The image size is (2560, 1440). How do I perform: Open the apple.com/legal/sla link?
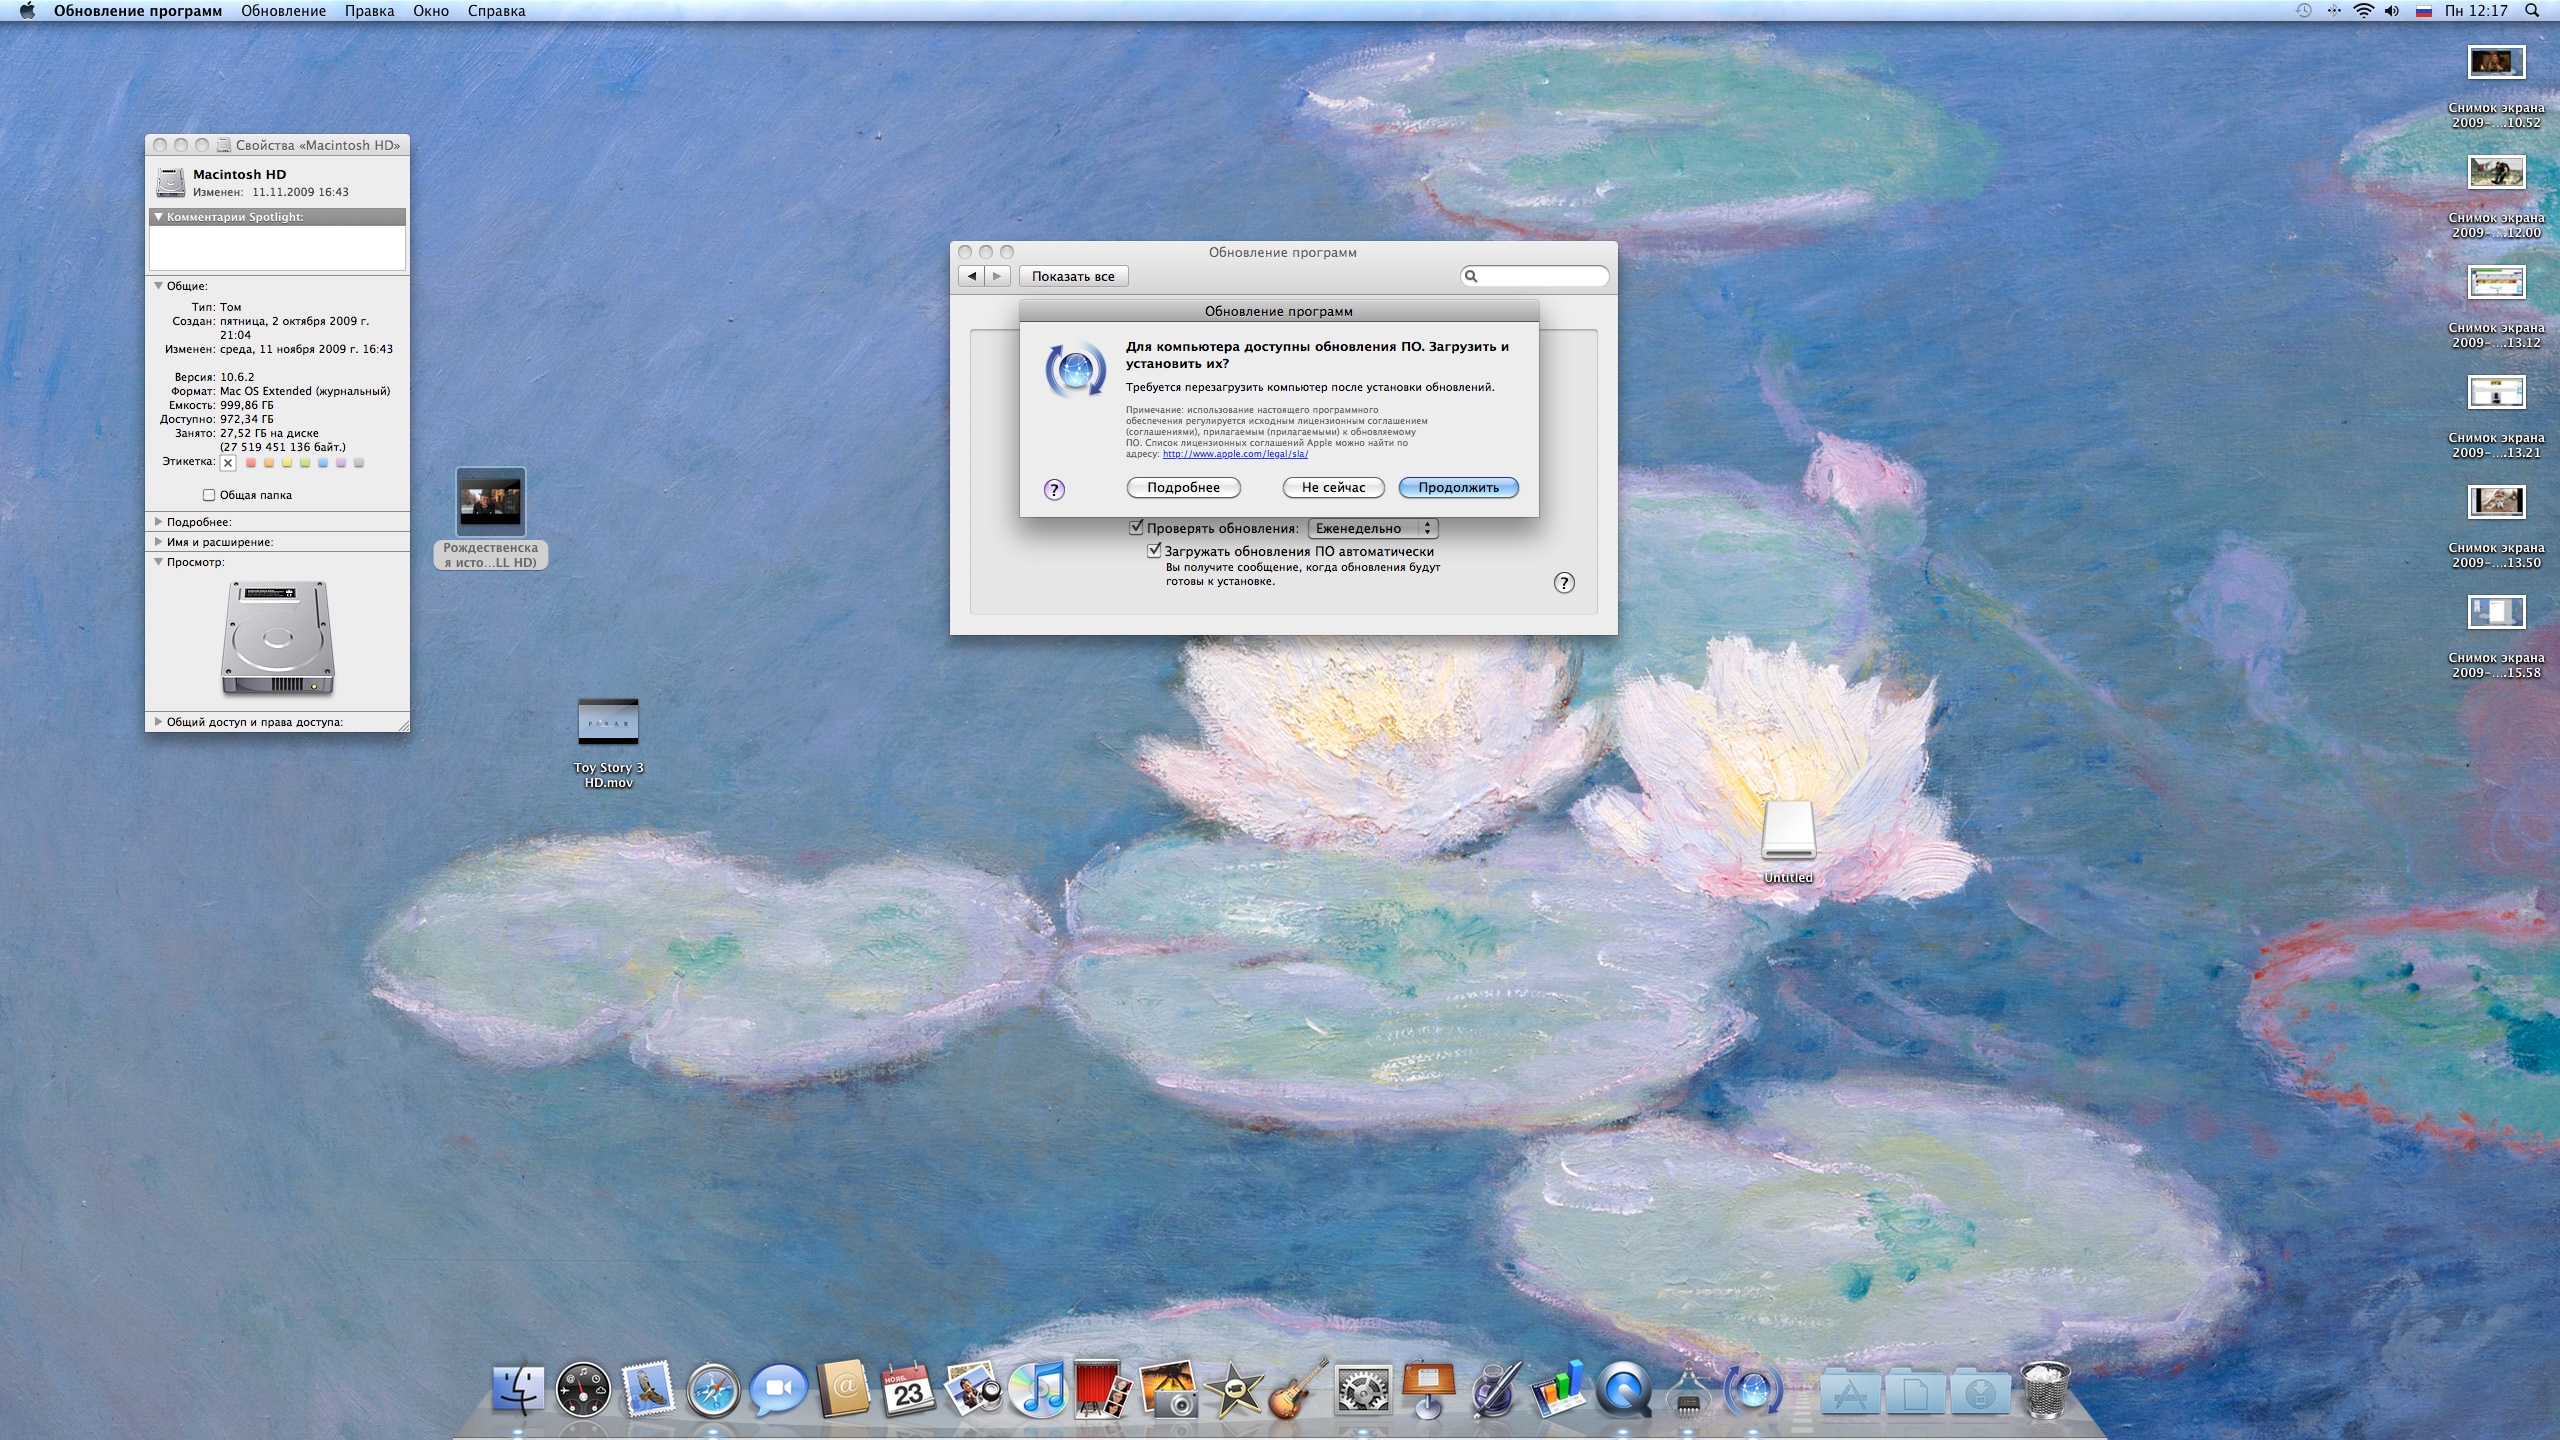1235,454
